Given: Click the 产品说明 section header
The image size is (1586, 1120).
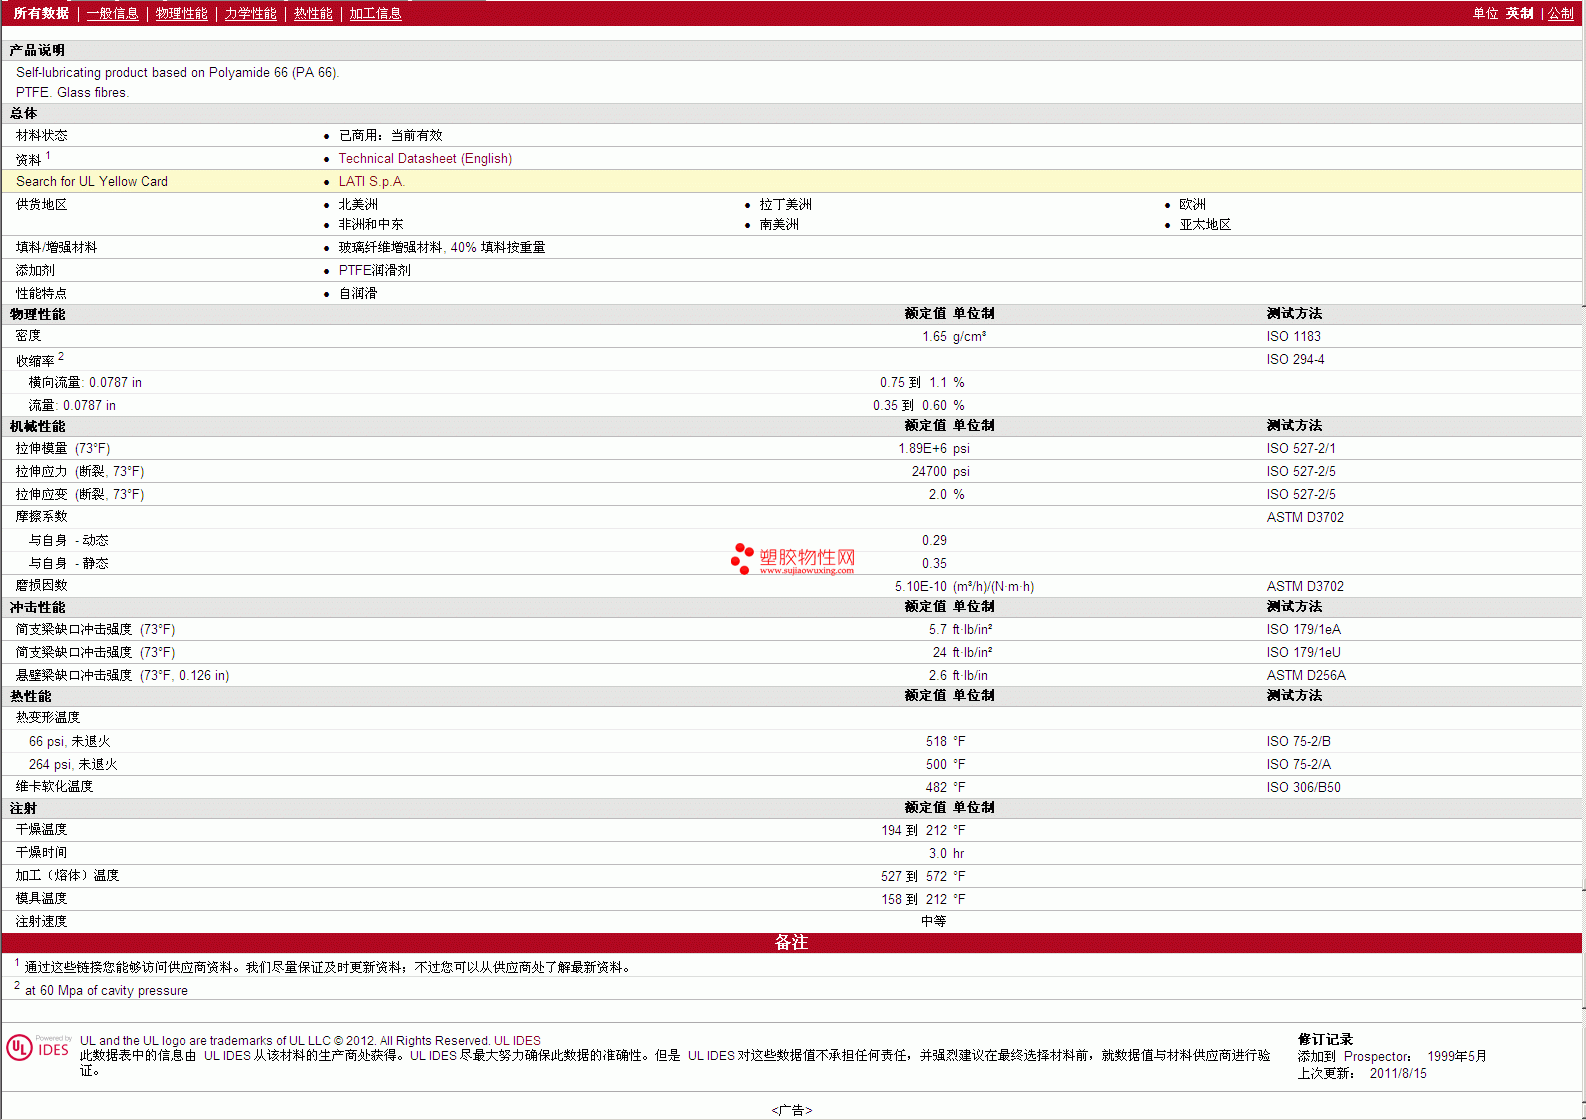Looking at the screenshot, I should click(x=37, y=50).
